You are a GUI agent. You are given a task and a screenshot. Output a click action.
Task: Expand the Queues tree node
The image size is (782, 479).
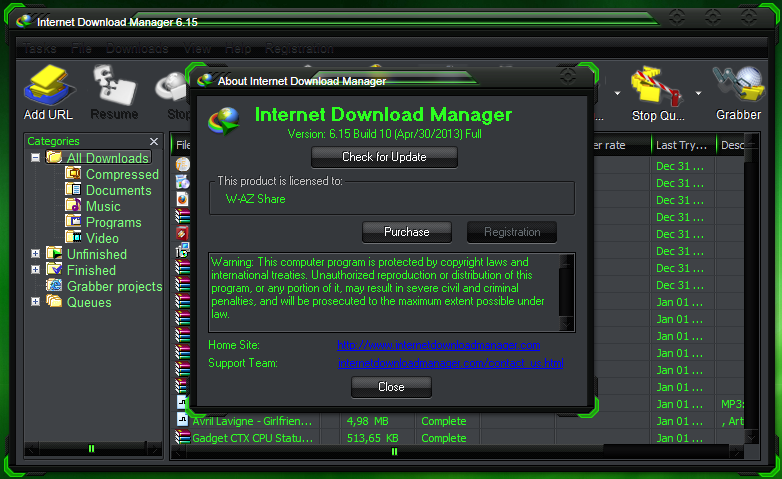point(35,301)
